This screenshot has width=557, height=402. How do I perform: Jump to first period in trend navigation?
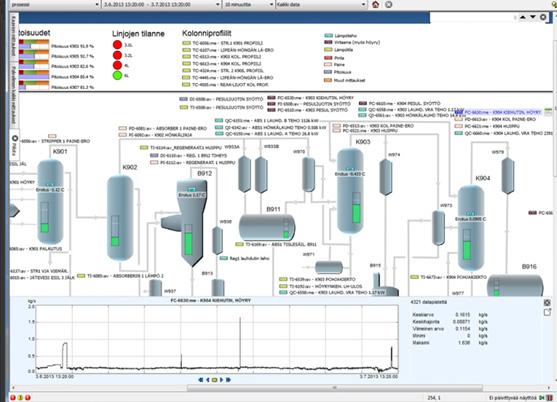click(201, 380)
